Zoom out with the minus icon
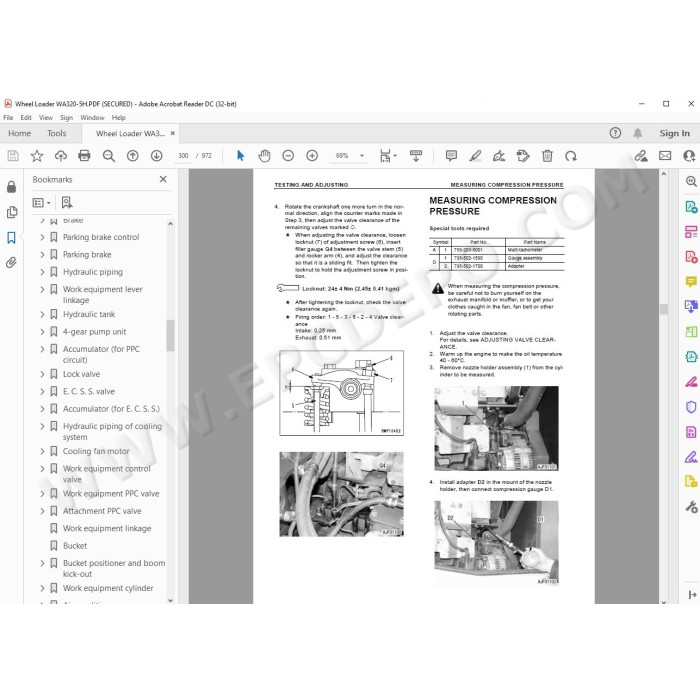Viewport: 700px width, 700px height. click(x=288, y=156)
